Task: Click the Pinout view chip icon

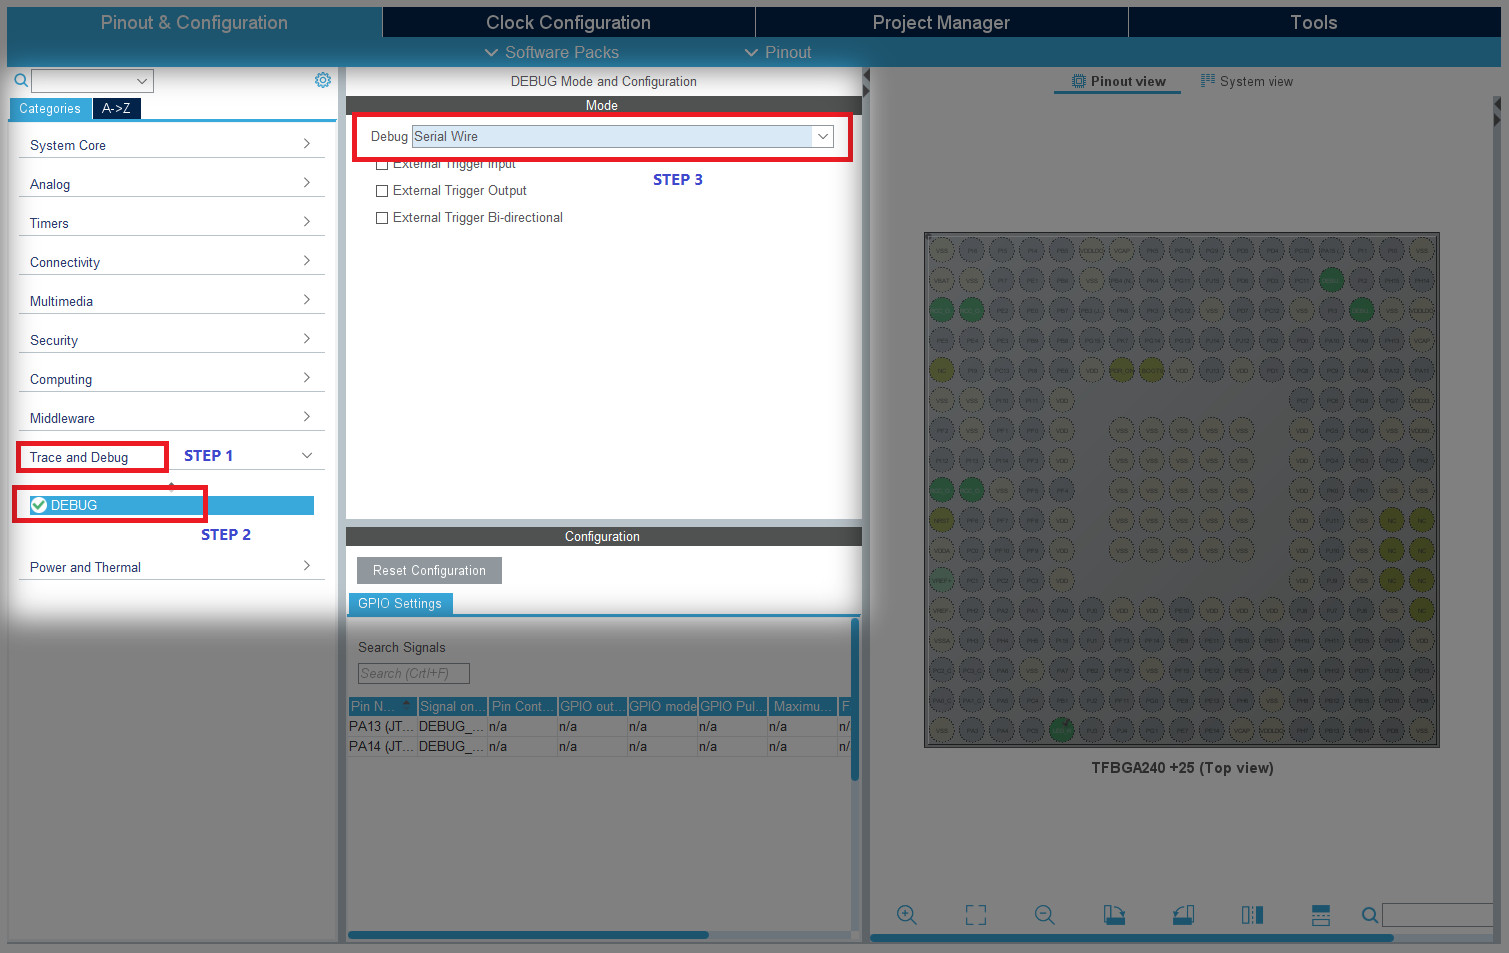Action: [x=1079, y=81]
